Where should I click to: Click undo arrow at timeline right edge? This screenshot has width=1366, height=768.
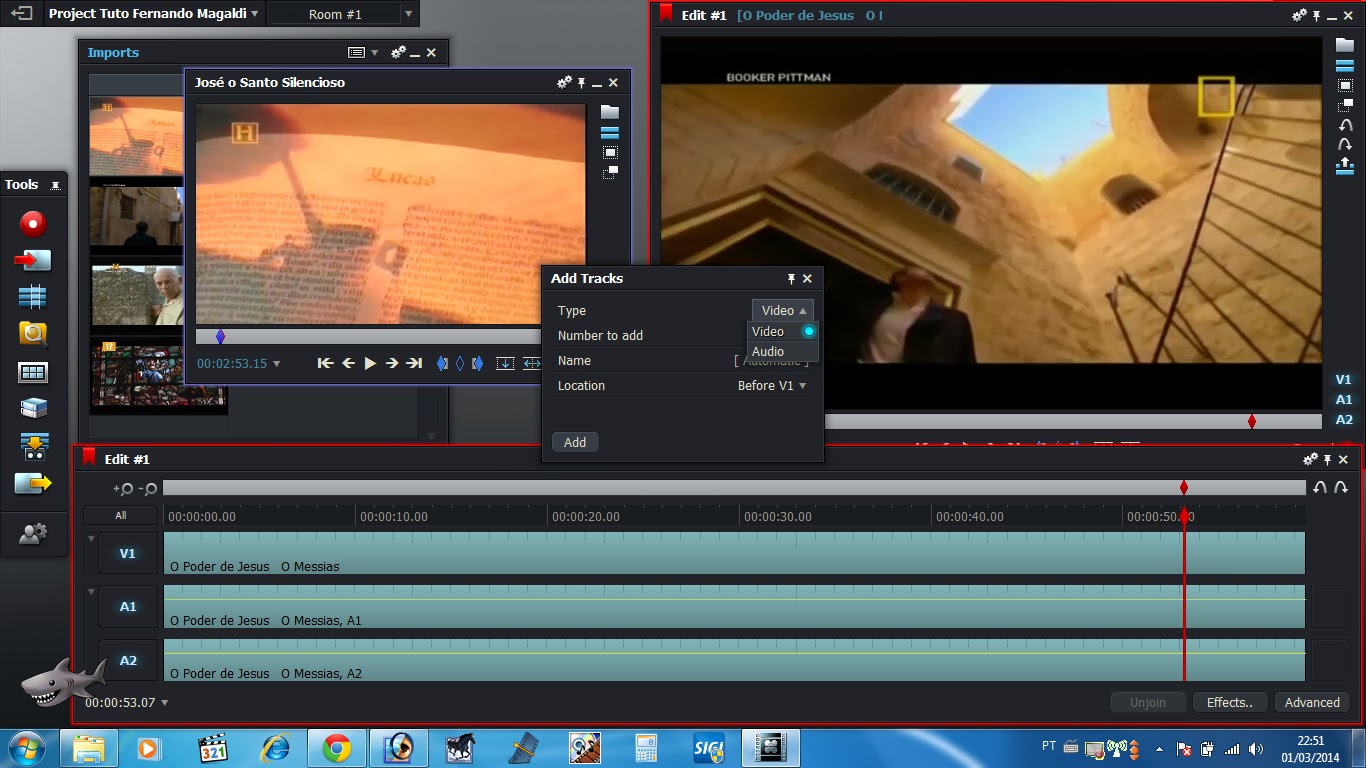(1320, 488)
